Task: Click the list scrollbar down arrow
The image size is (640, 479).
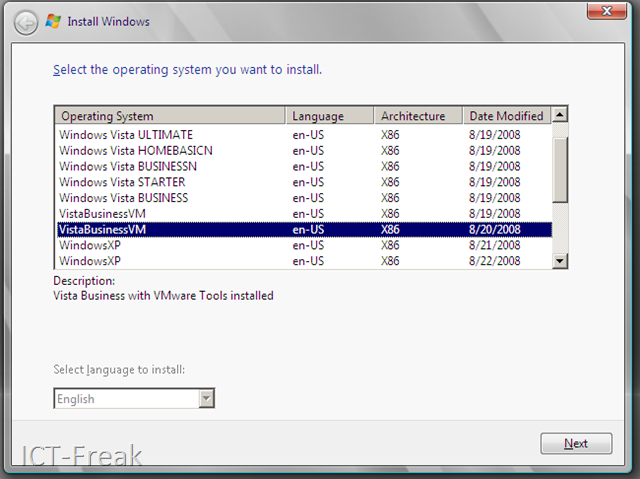Action: pyautogui.click(x=560, y=261)
